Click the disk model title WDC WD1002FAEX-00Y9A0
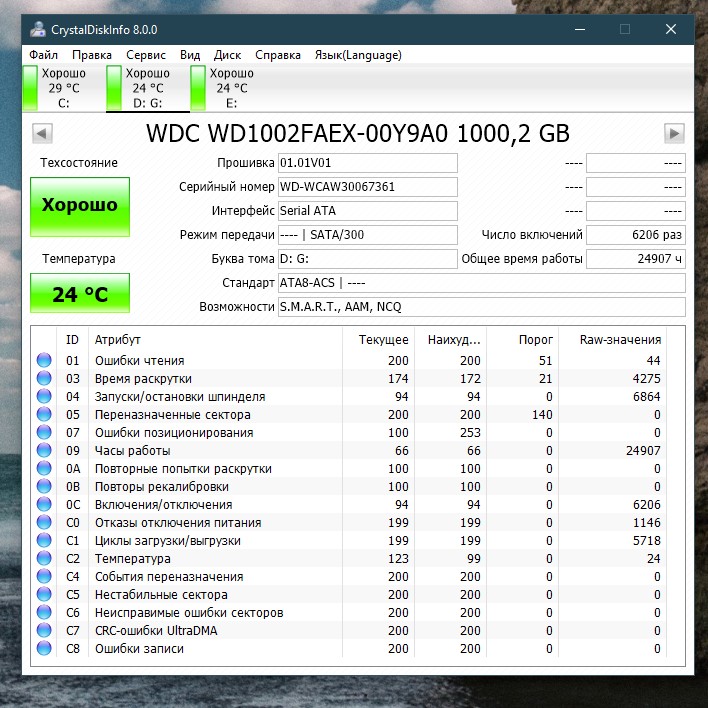The width and height of the screenshot is (708, 708). click(297, 133)
